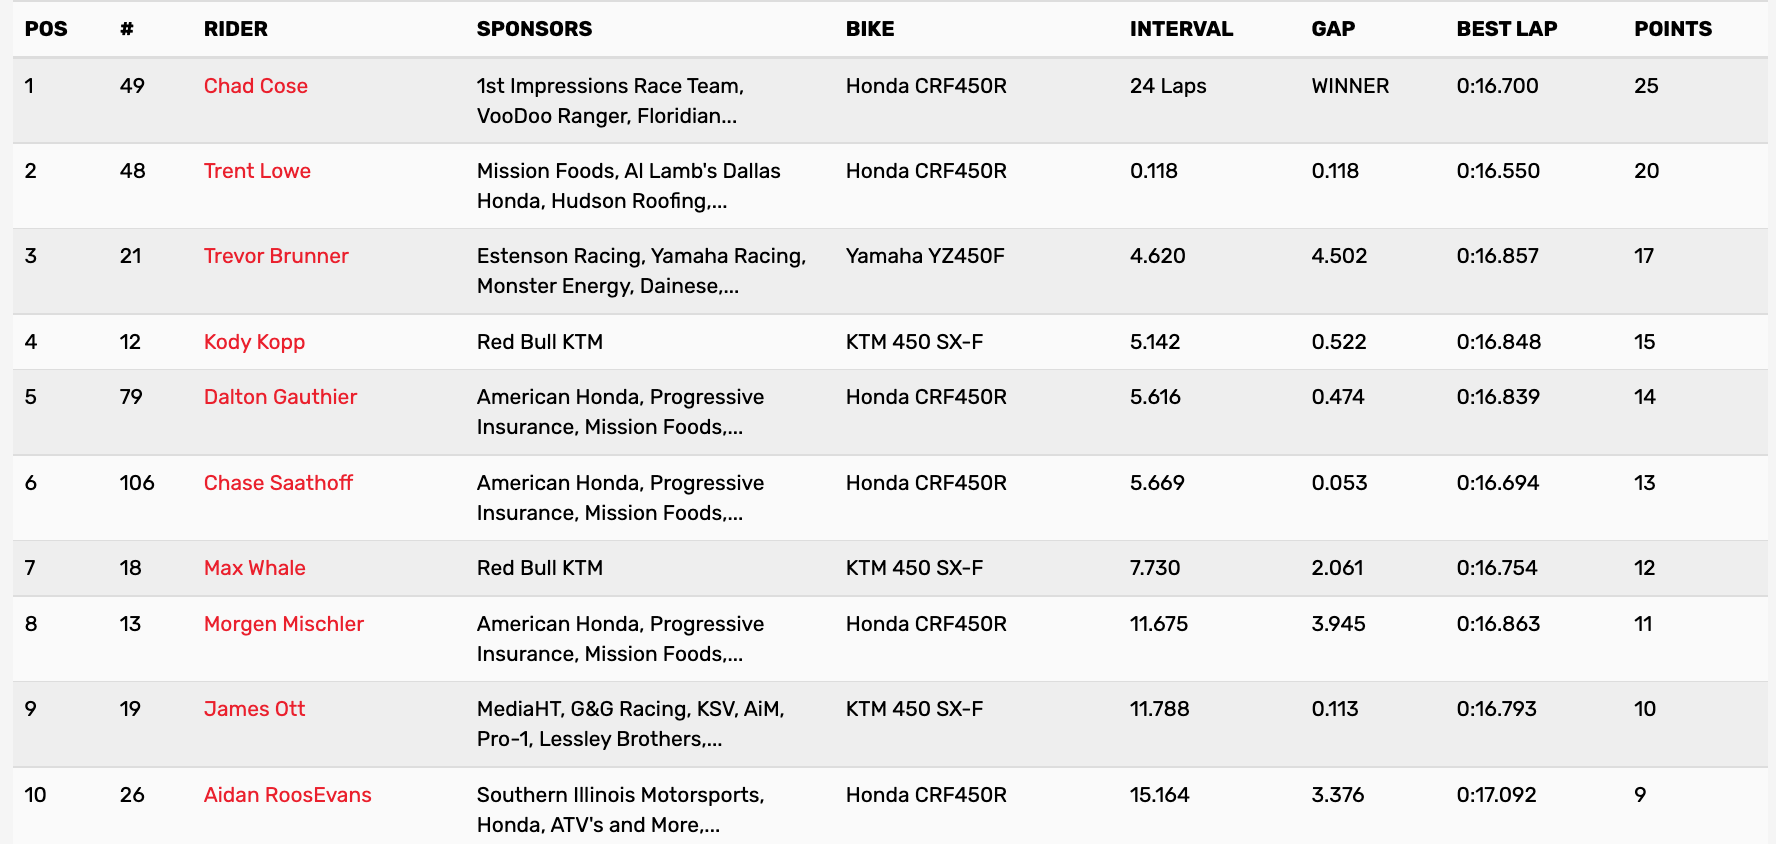Viewport: 1776px width, 844px height.
Task: Open Morgen Mischler's profile link
Action: coord(283,624)
